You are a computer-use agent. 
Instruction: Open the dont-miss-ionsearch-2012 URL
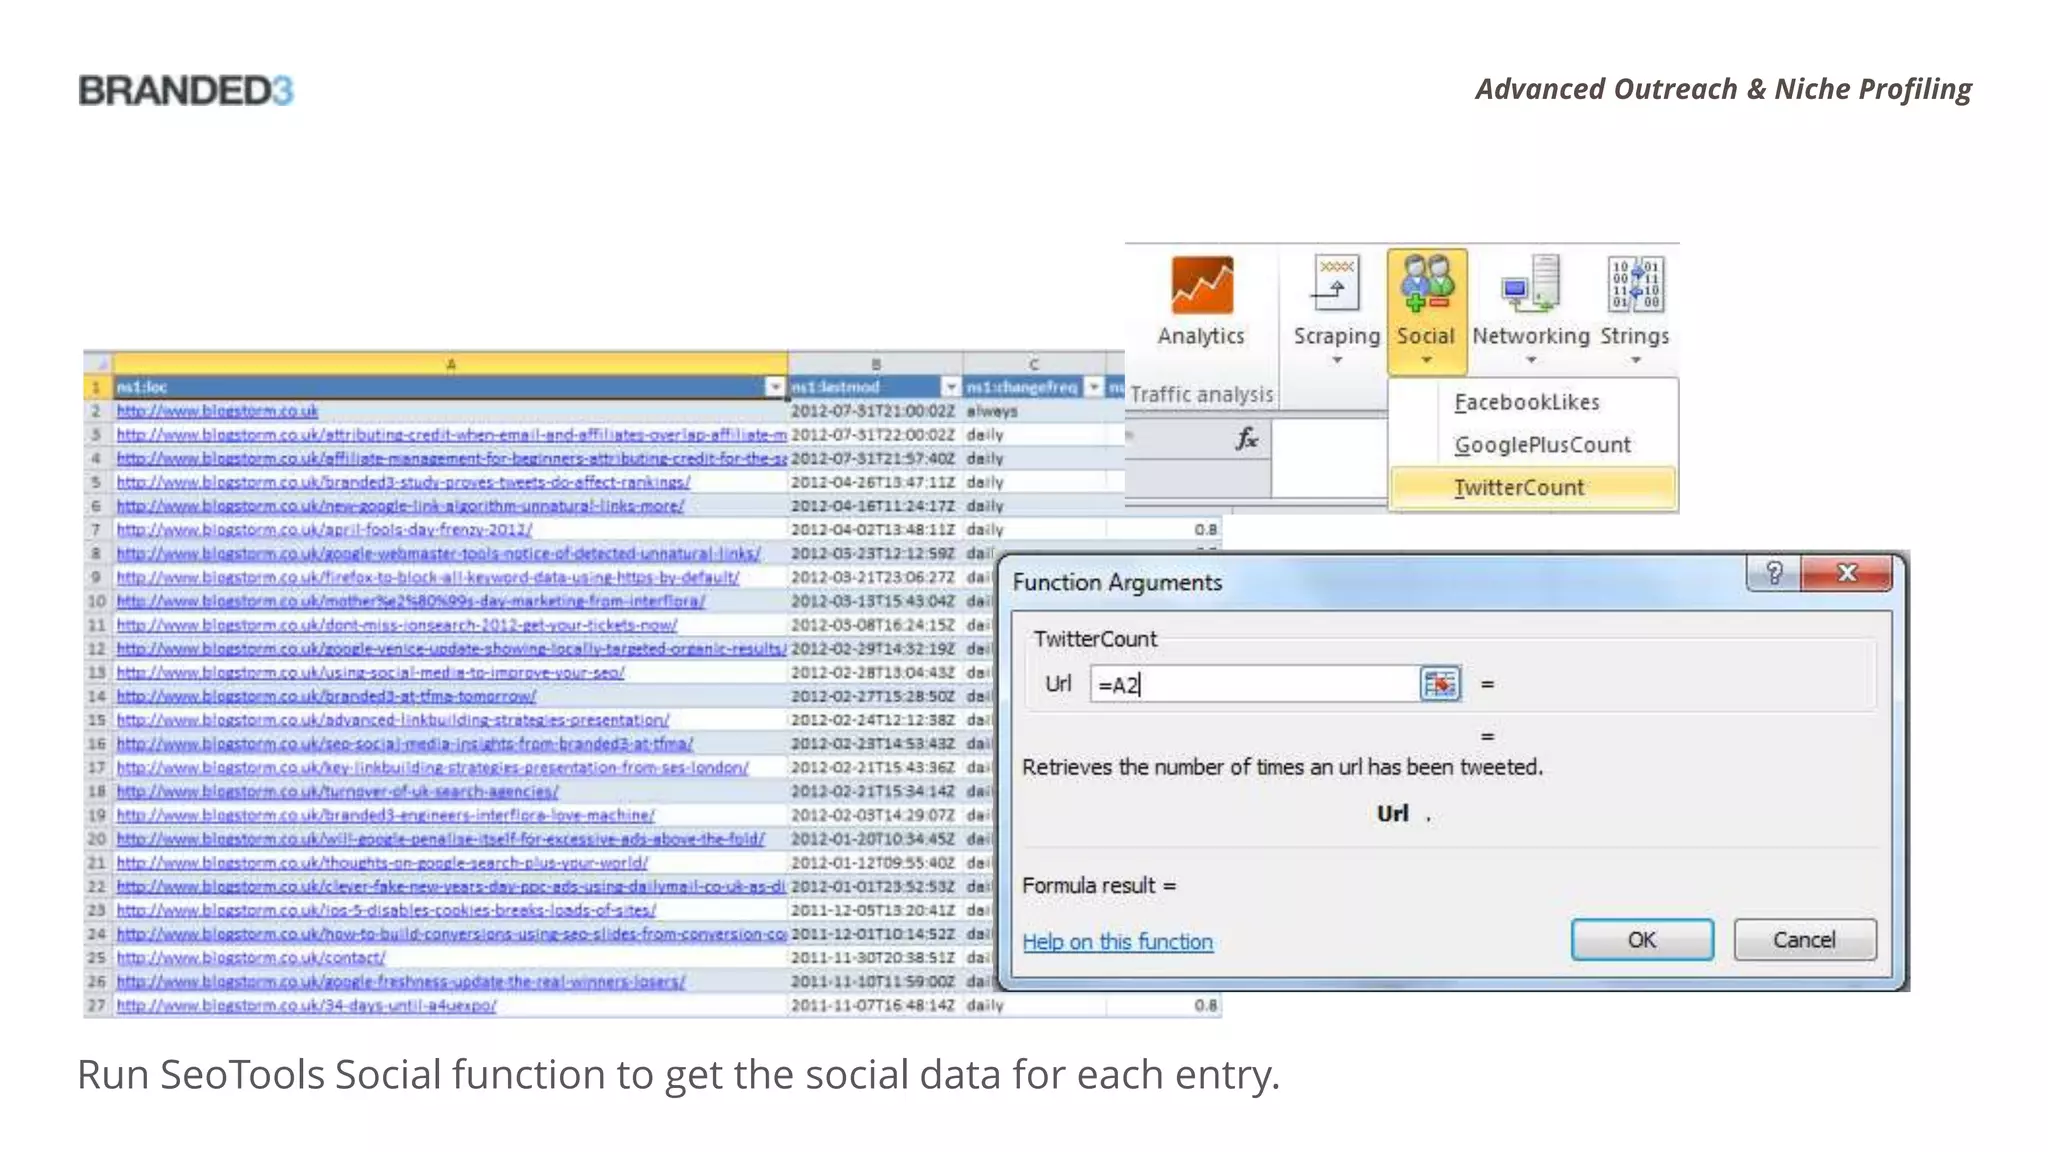[397, 625]
